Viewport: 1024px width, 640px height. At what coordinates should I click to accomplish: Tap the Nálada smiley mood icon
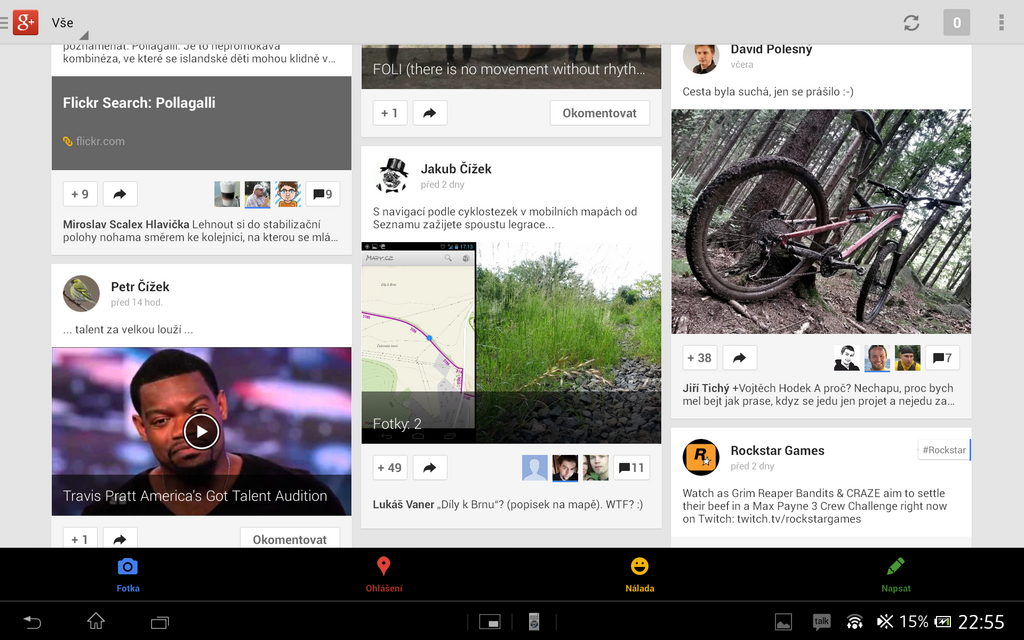tap(640, 567)
